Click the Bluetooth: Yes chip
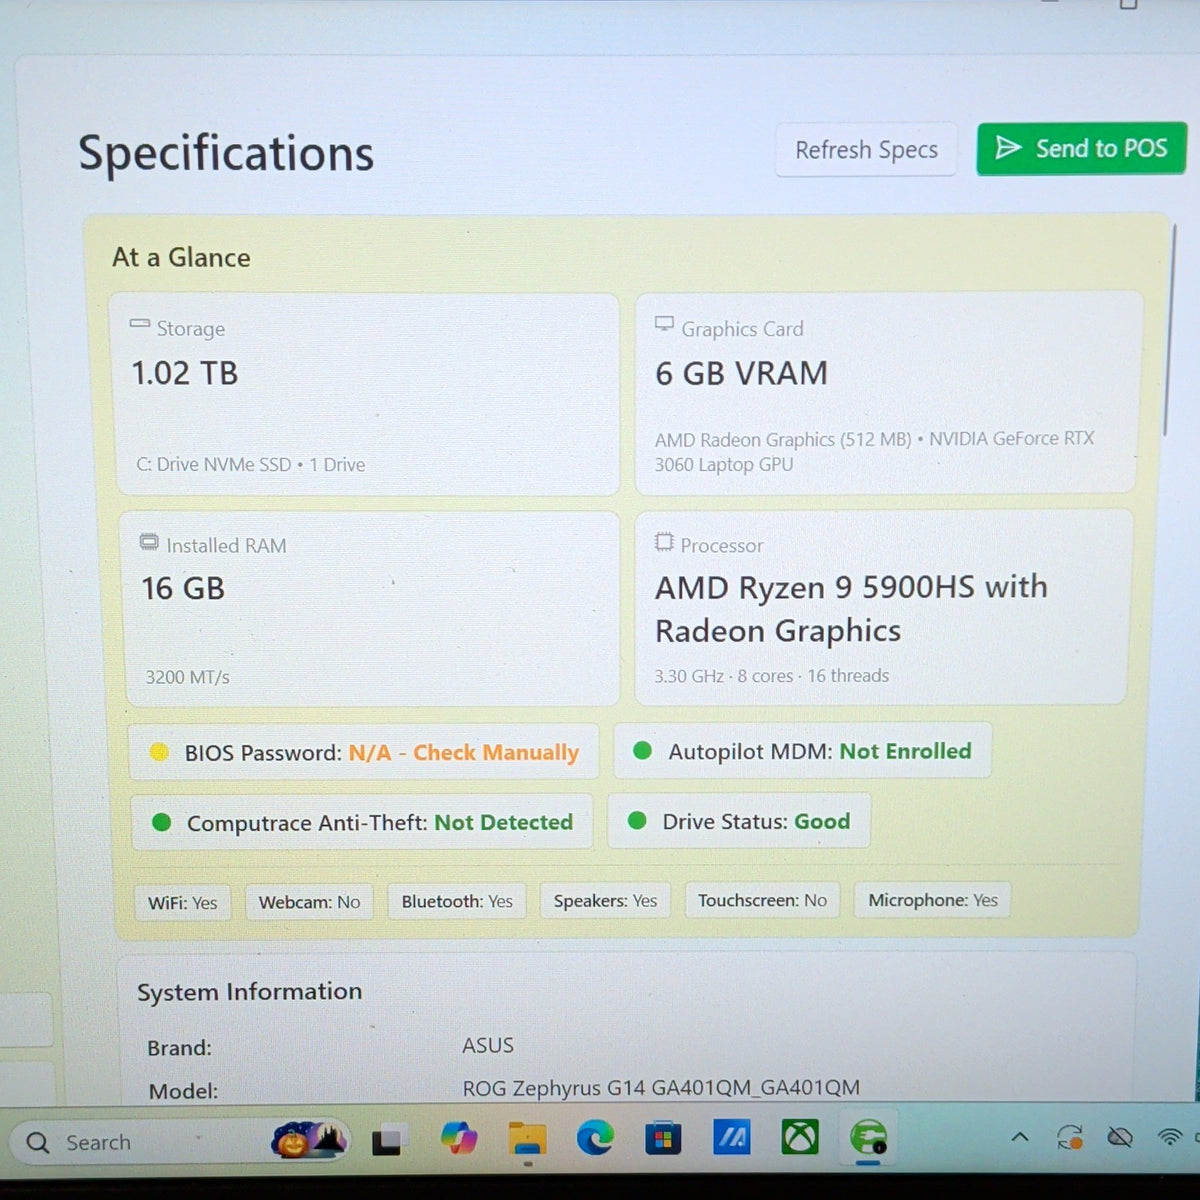Viewport: 1200px width, 1200px height. (457, 901)
